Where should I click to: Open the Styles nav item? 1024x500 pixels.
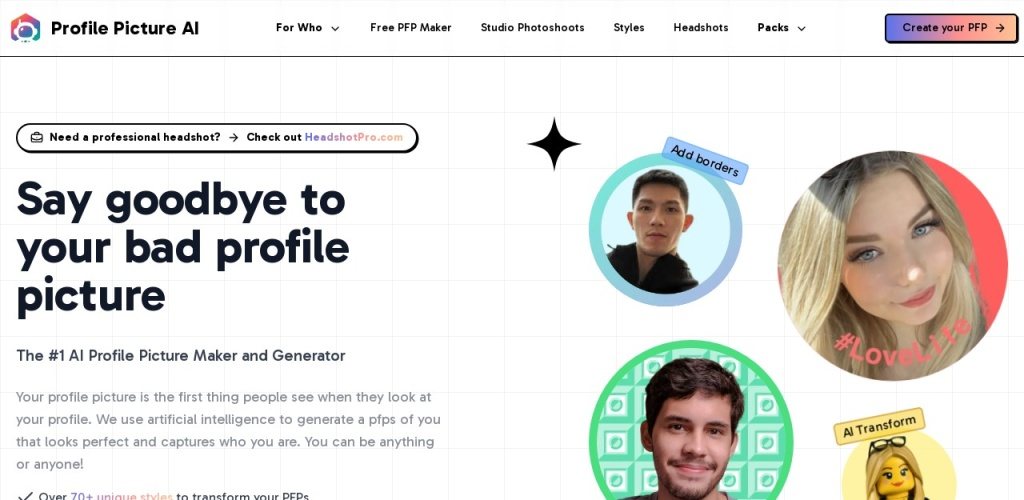(x=629, y=28)
